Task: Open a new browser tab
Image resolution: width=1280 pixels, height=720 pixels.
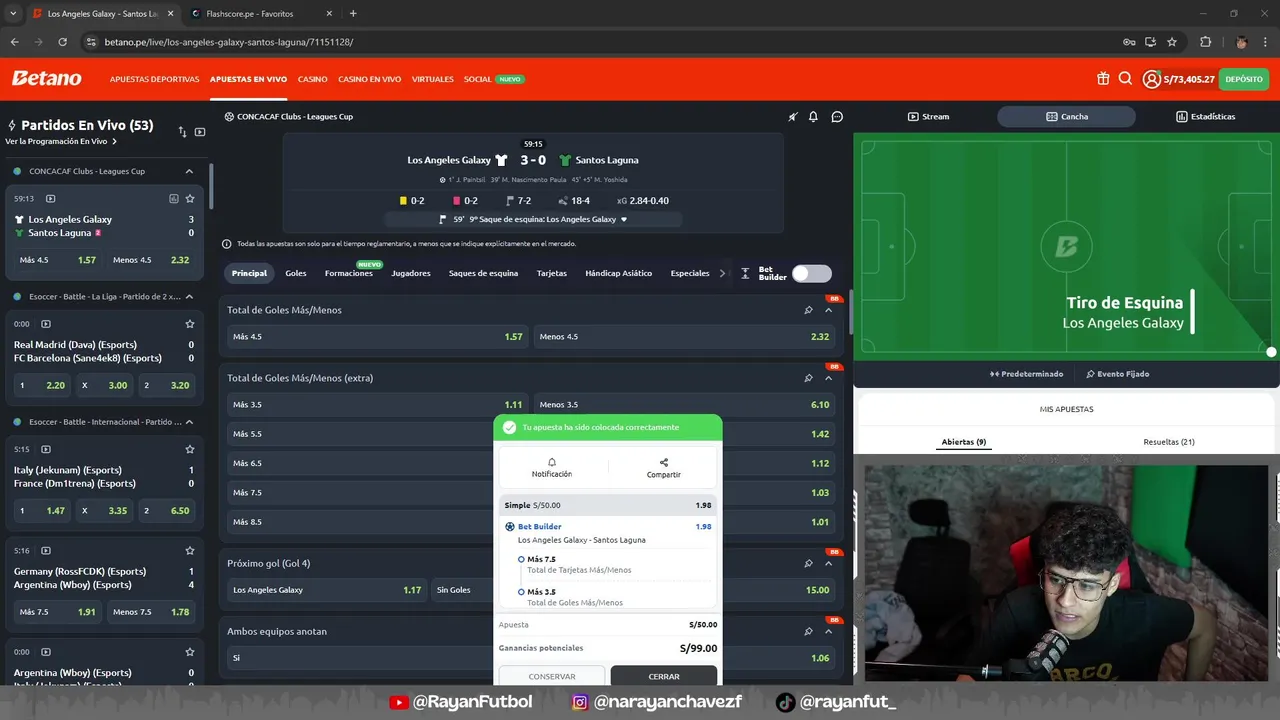Action: [x=353, y=14]
